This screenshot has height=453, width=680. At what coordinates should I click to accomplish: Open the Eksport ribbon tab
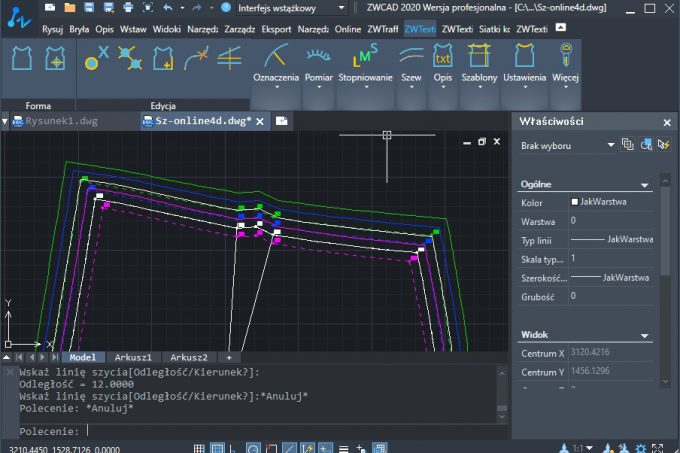[276, 29]
